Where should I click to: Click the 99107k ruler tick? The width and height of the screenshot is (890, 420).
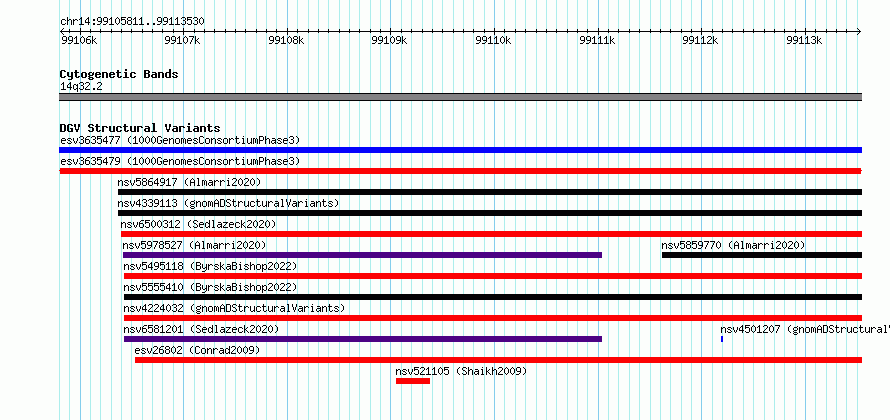[183, 40]
